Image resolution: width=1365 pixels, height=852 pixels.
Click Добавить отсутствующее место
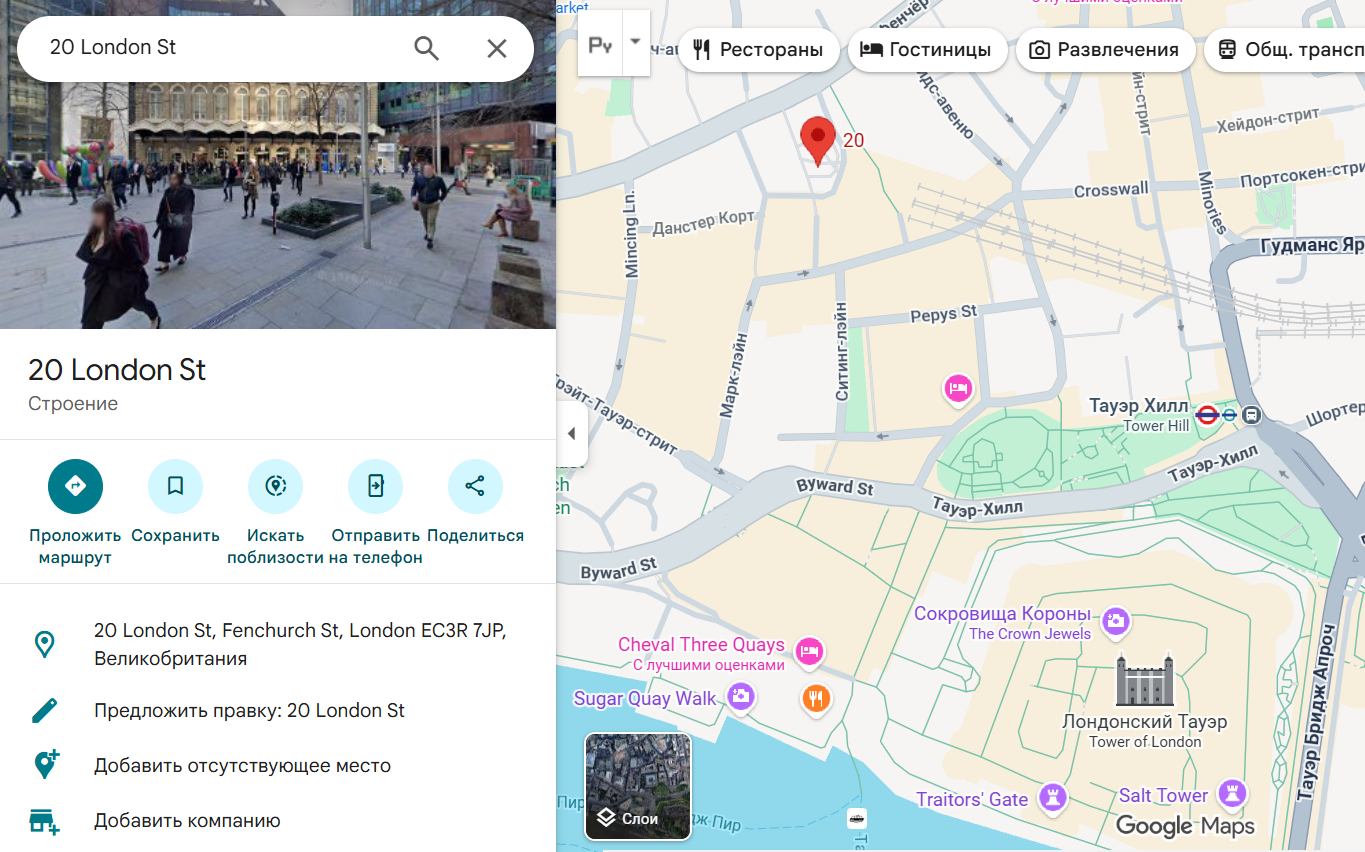coord(278,766)
